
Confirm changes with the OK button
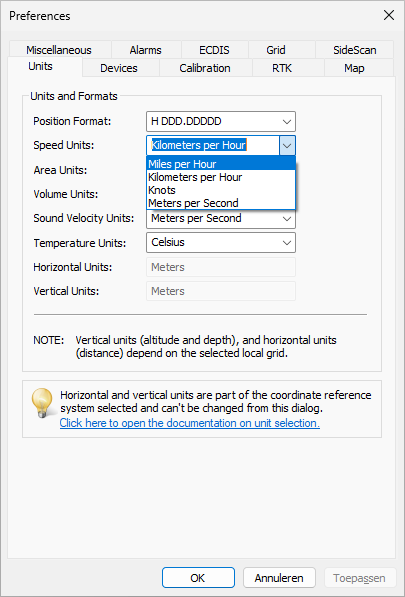[198, 578]
